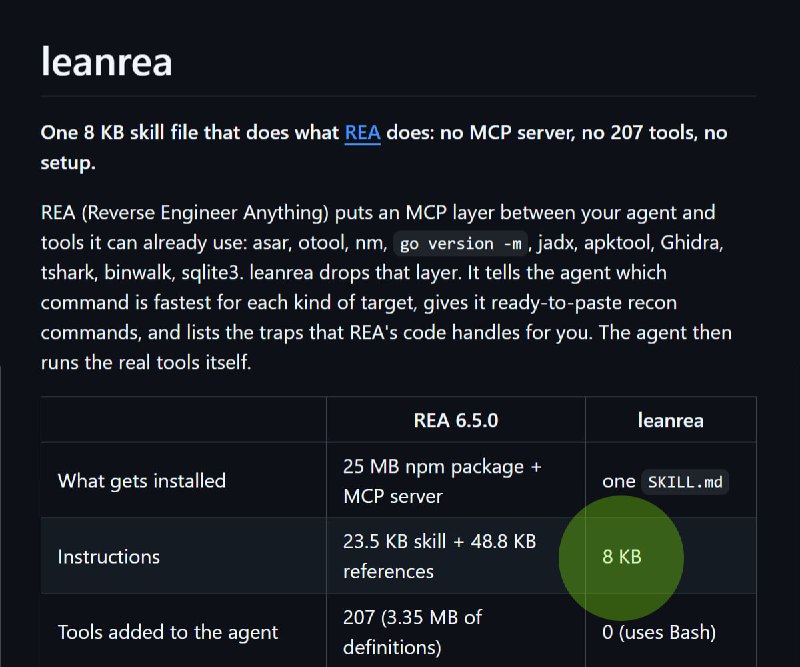Click the Tools added to the agent label
The height and width of the screenshot is (667, 800).
coord(168,632)
